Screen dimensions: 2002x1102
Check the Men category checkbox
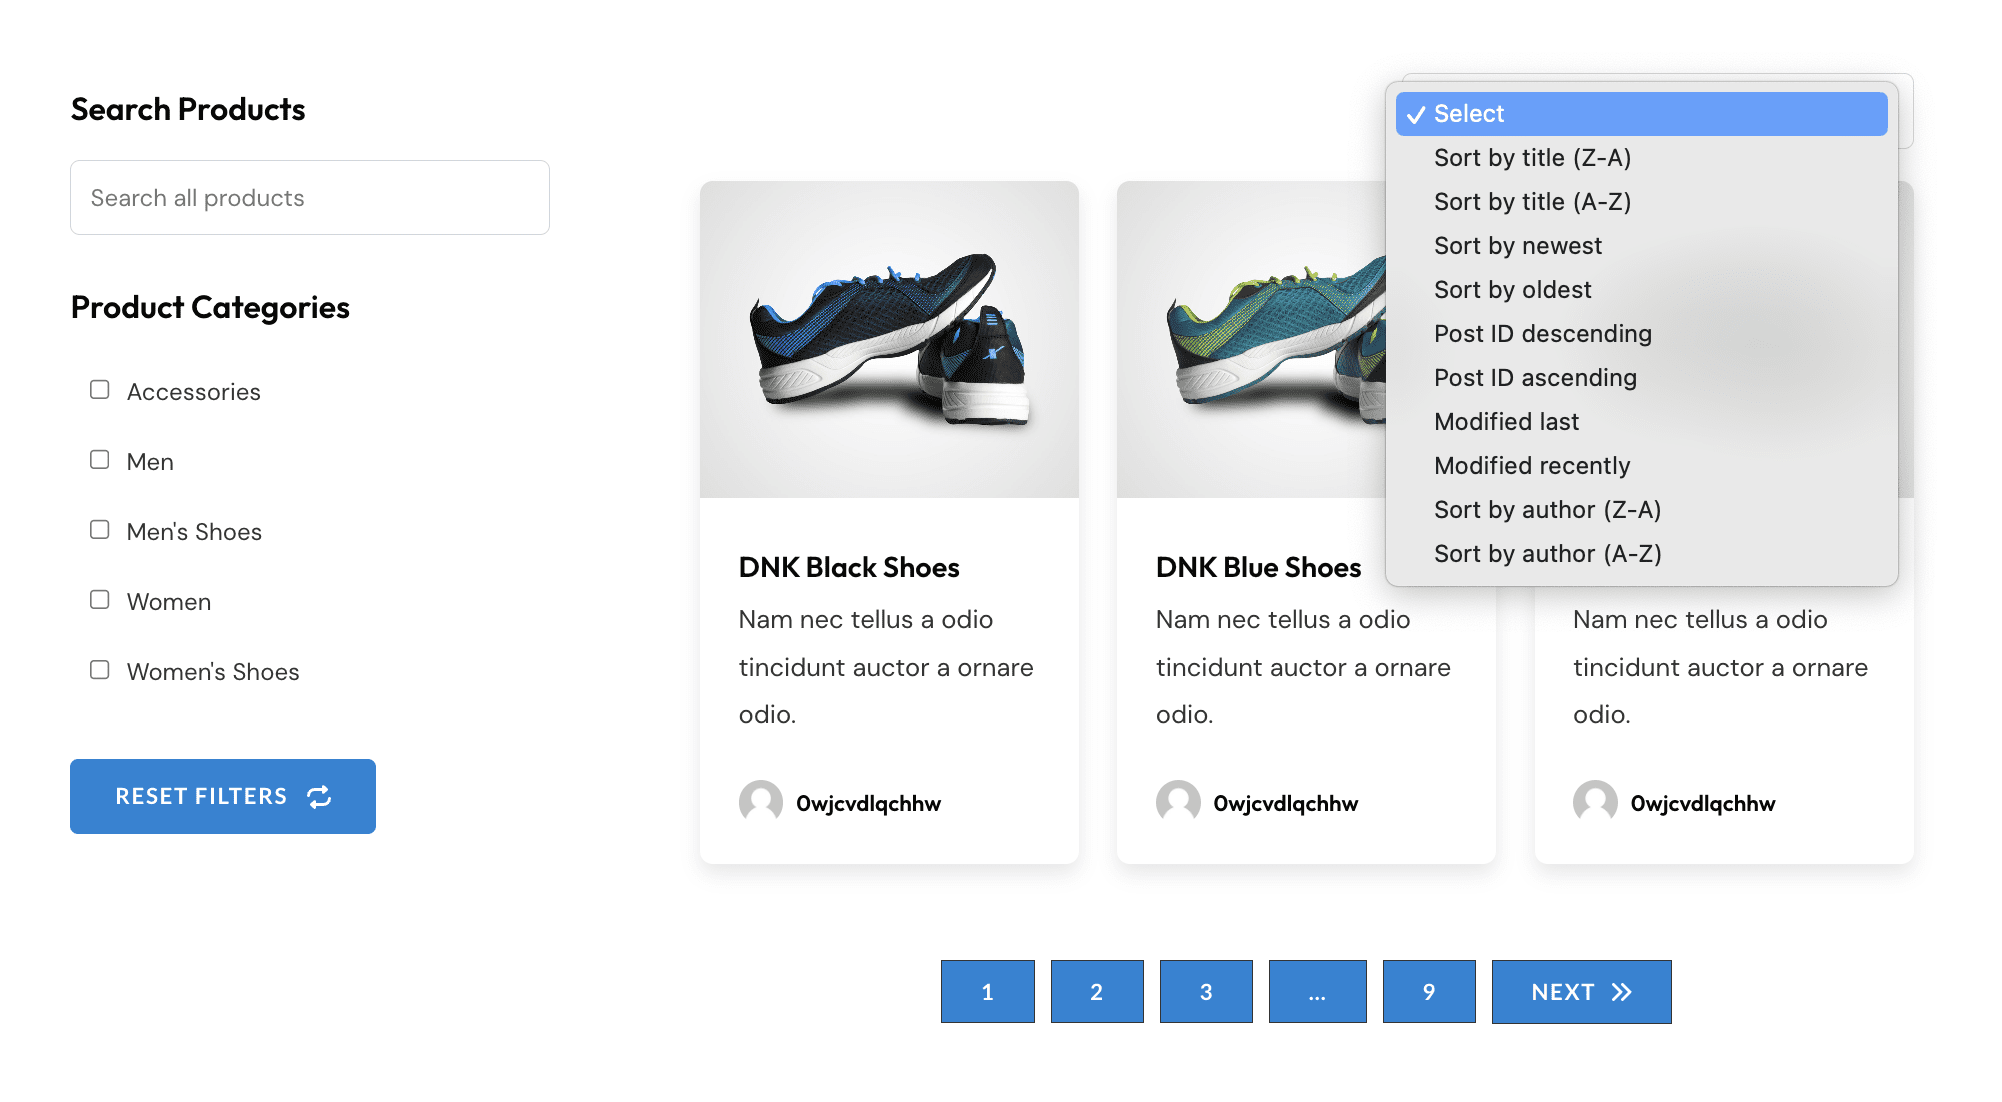point(99,460)
